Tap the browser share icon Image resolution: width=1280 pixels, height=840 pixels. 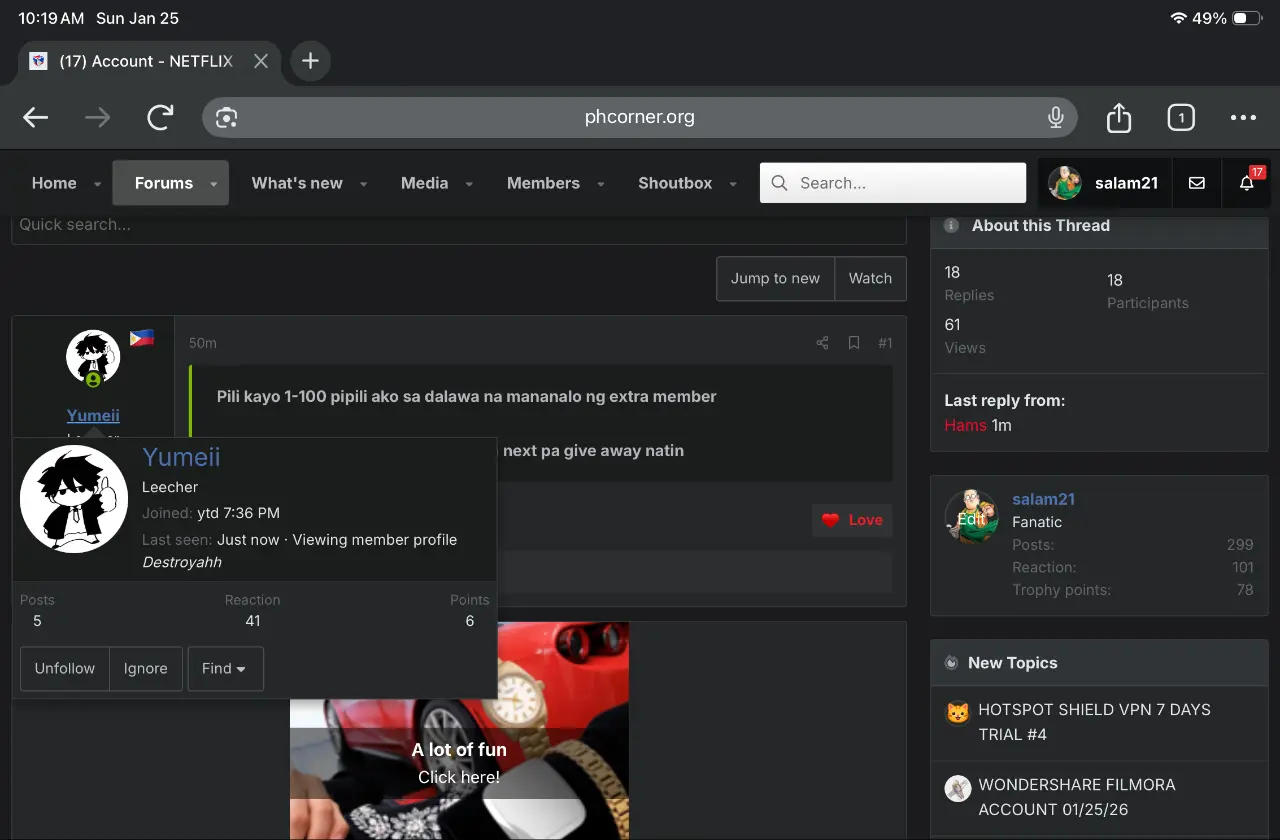tap(1119, 118)
